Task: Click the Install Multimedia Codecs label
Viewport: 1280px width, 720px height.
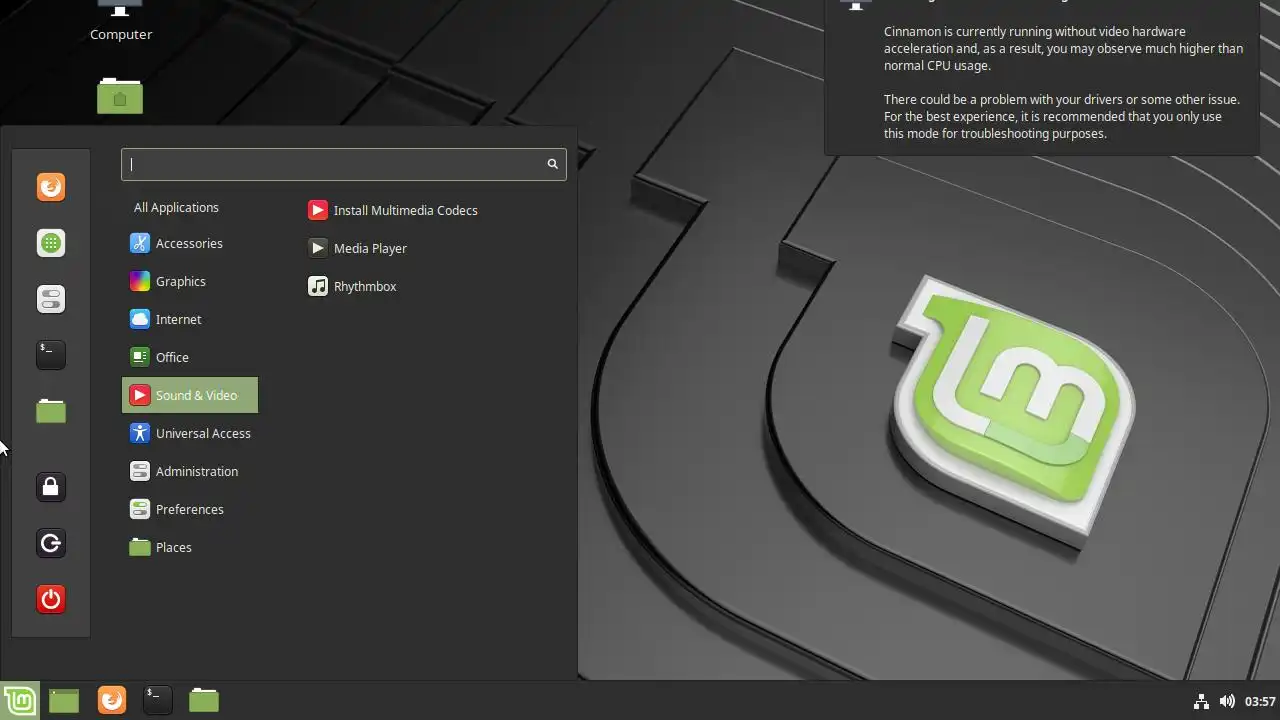Action: (405, 210)
